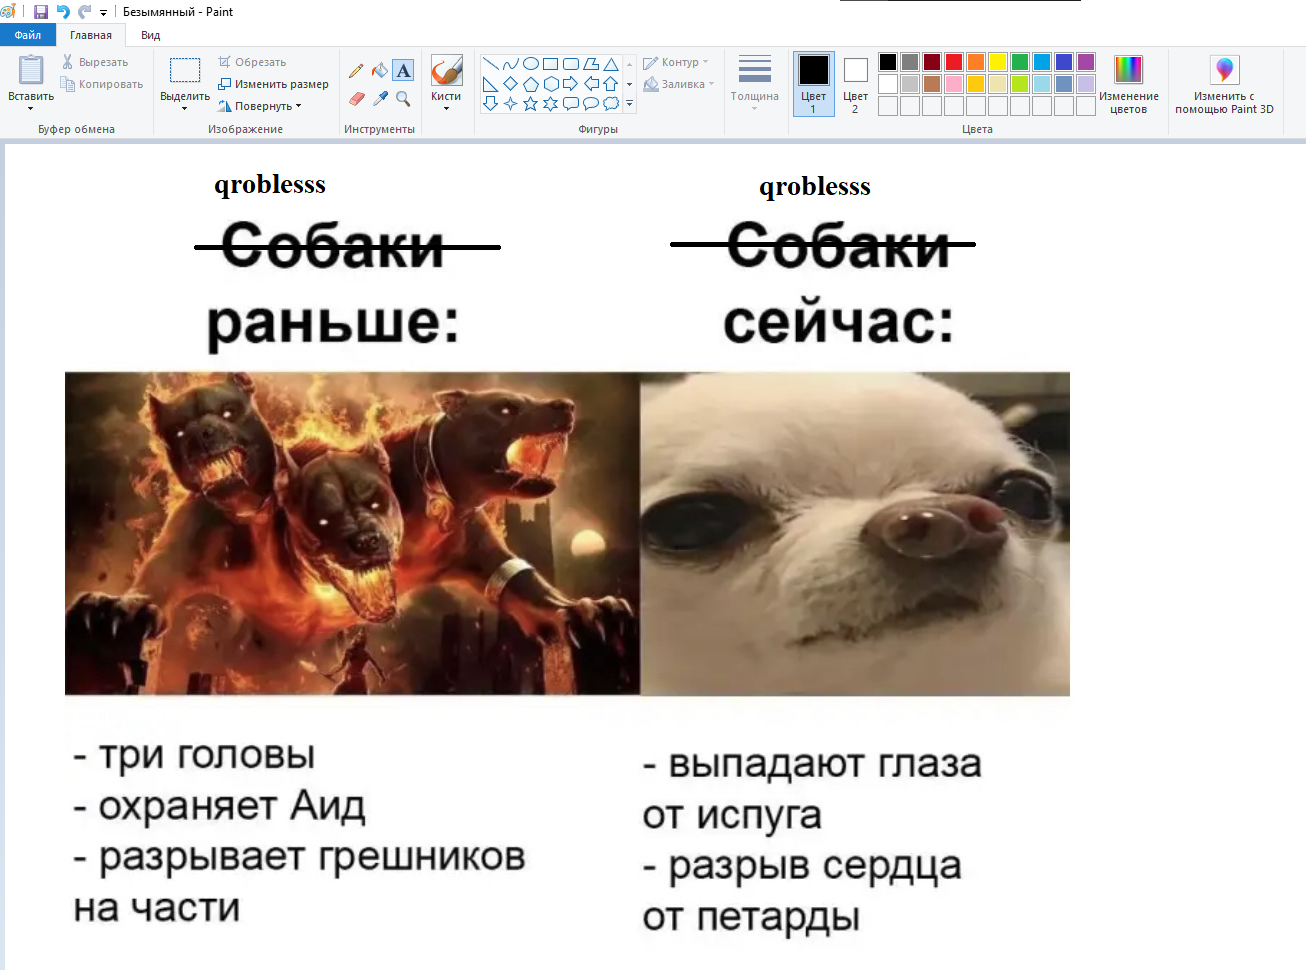
Task: Choose the five-point star shape
Action: (x=530, y=103)
